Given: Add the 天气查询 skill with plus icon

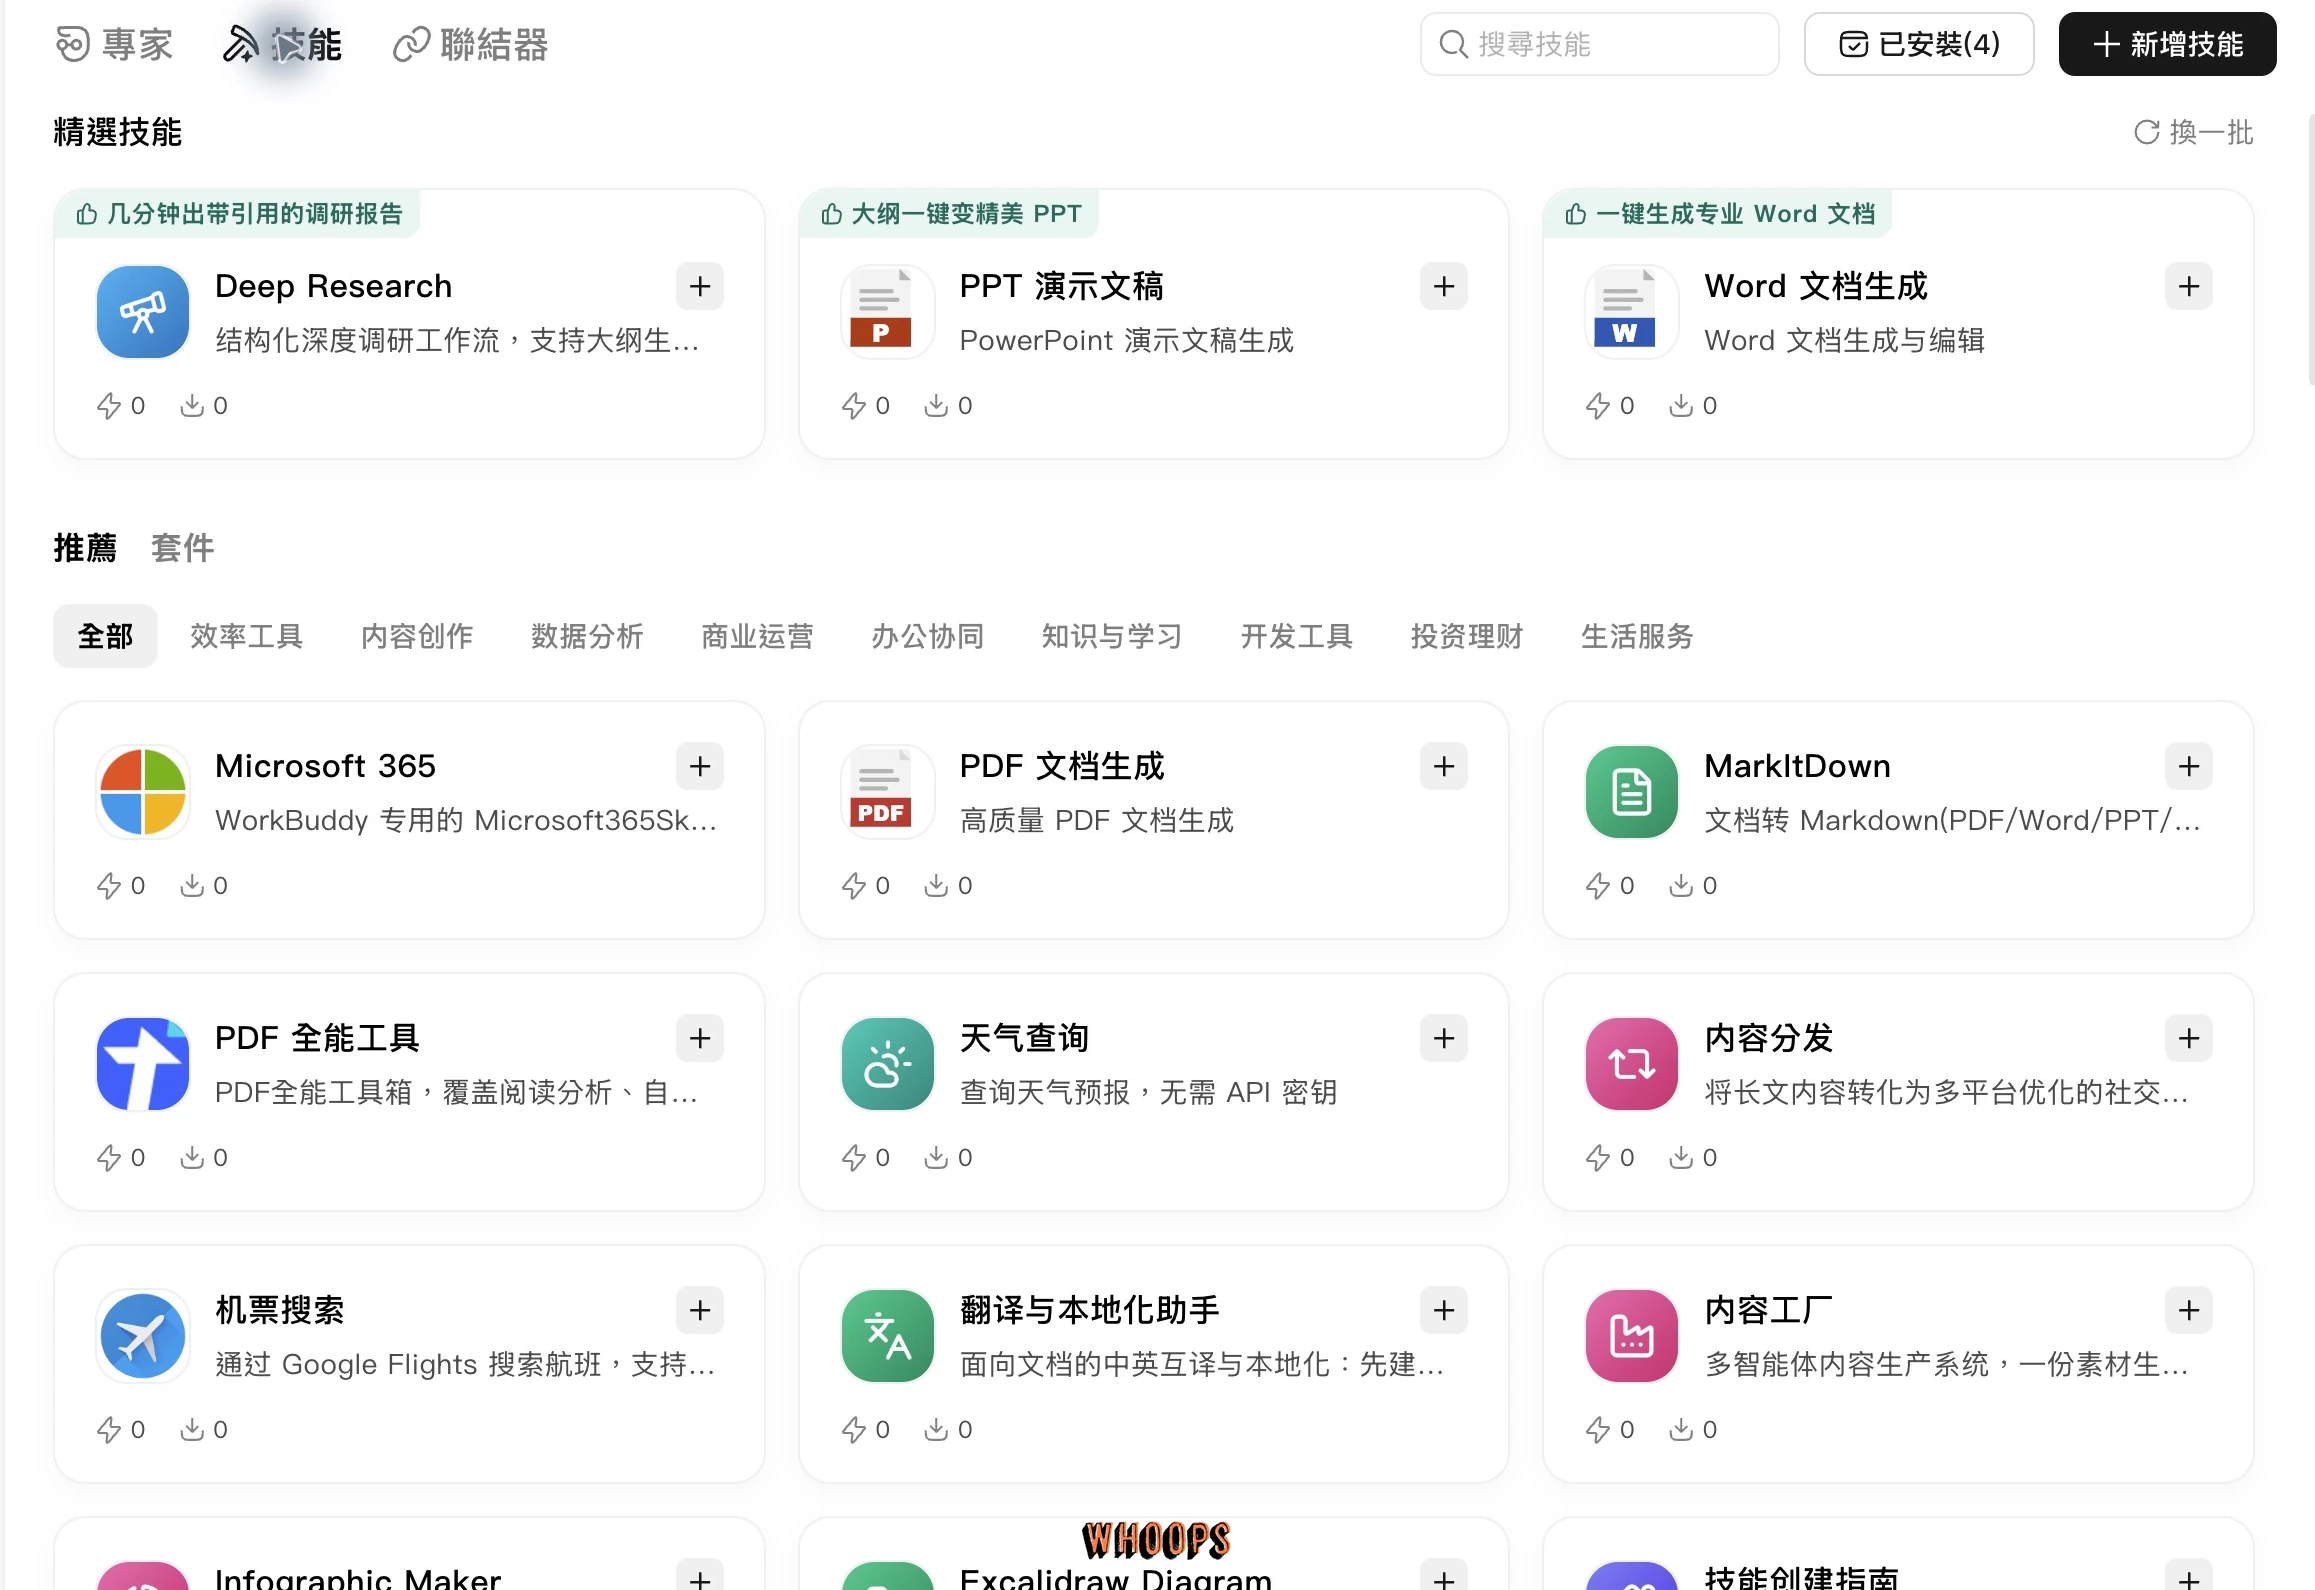Looking at the screenshot, I should coord(1443,1039).
